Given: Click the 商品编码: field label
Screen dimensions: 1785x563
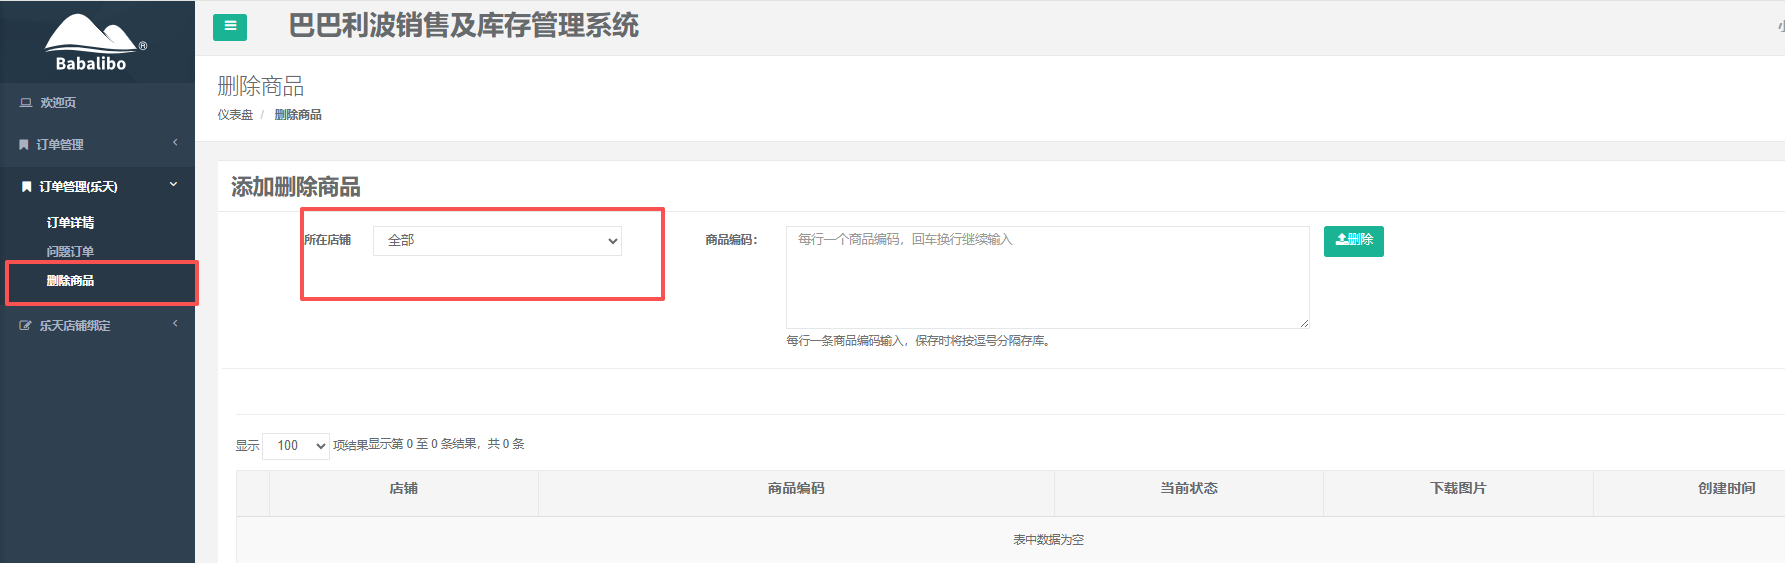Looking at the screenshot, I should tap(731, 240).
